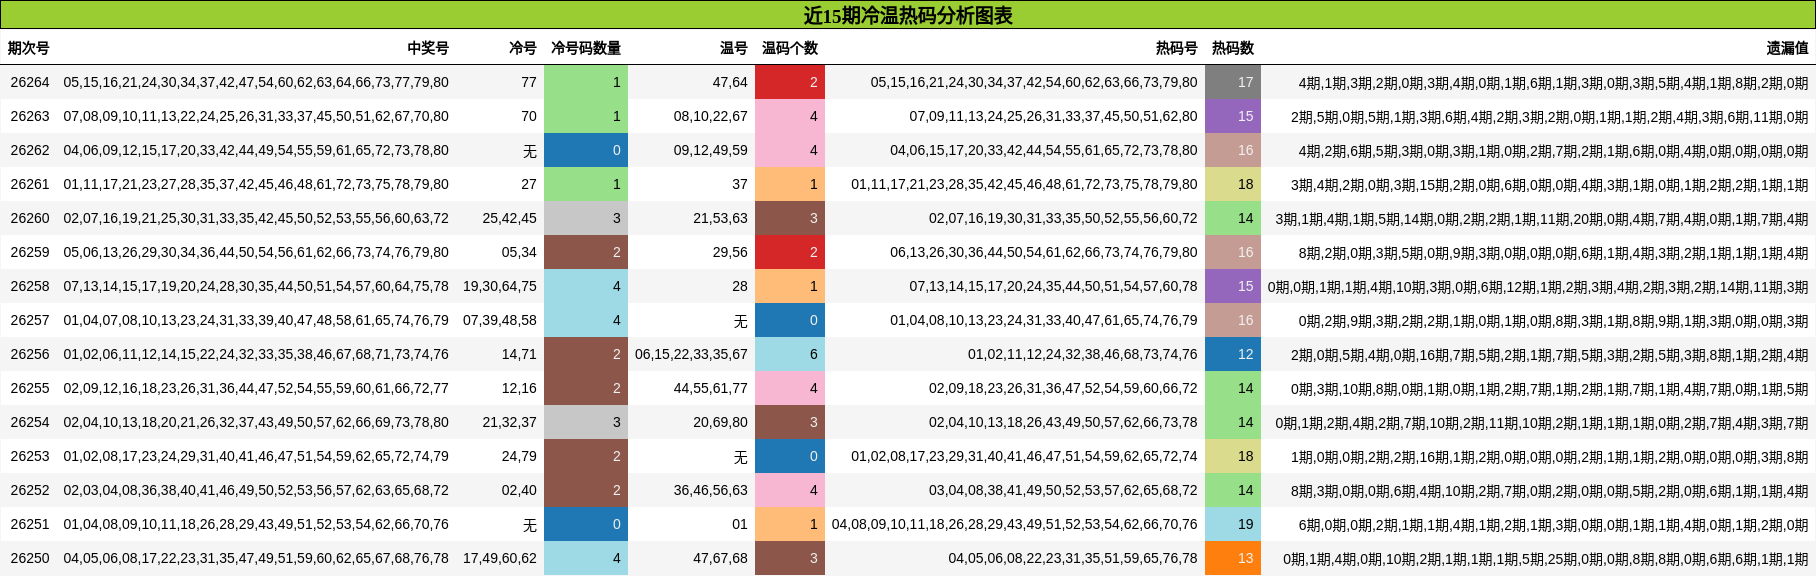The height and width of the screenshot is (576, 1816).
Task: Click warm numbers 06,15,22,33,35,67
Action: coord(691,354)
